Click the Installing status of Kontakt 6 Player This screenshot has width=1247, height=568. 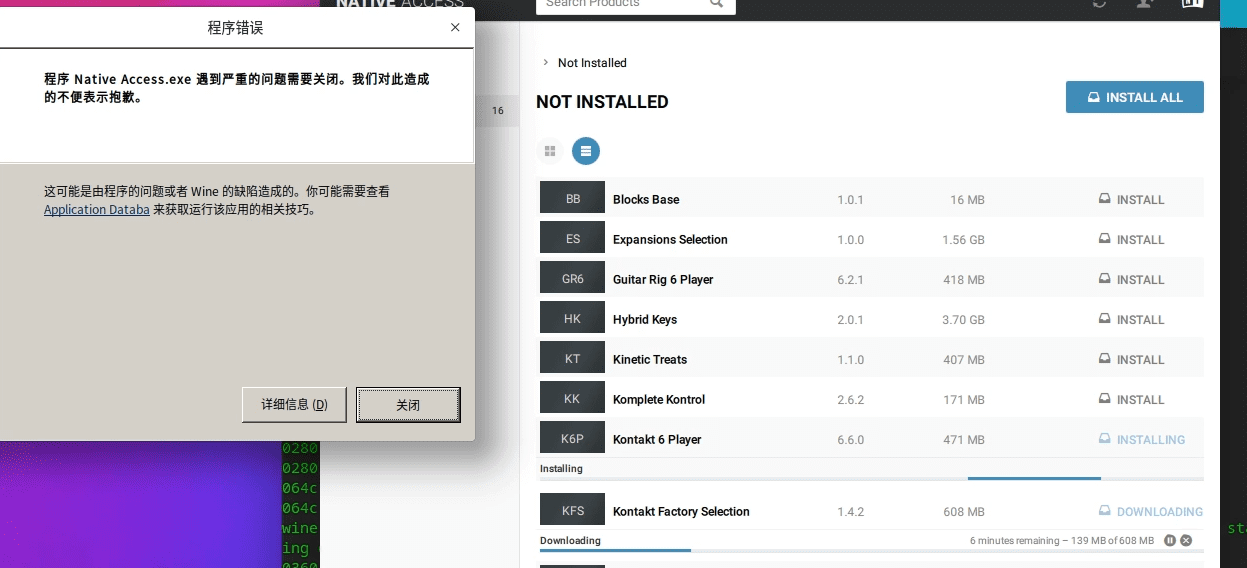pos(1142,439)
